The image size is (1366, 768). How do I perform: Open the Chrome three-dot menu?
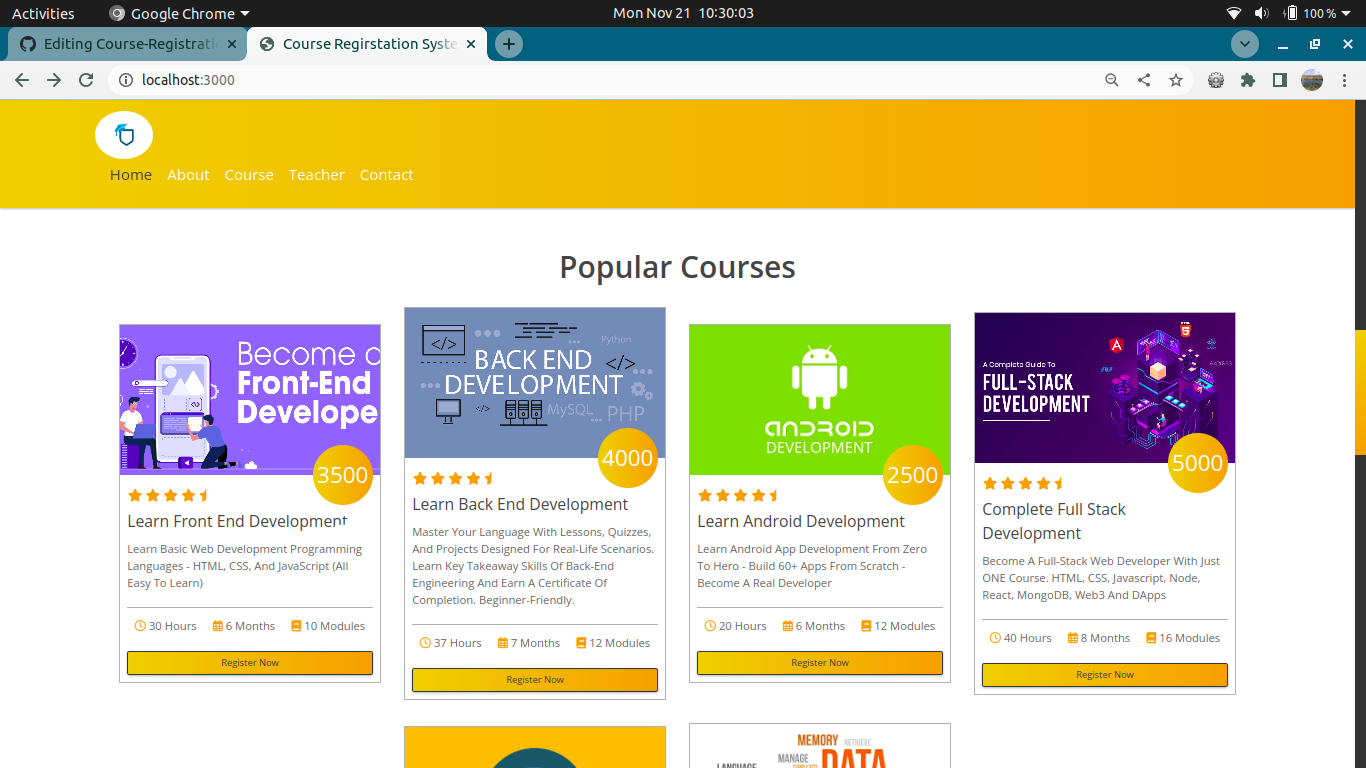click(x=1345, y=79)
